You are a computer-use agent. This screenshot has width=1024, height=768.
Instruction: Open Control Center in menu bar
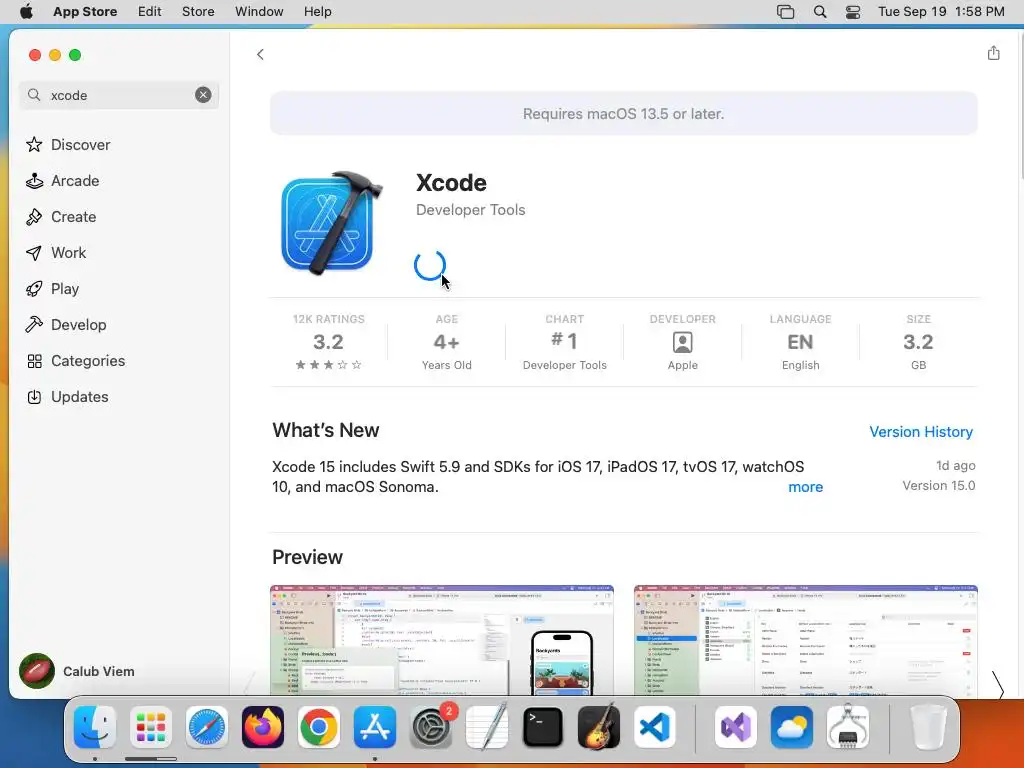[x=853, y=12]
